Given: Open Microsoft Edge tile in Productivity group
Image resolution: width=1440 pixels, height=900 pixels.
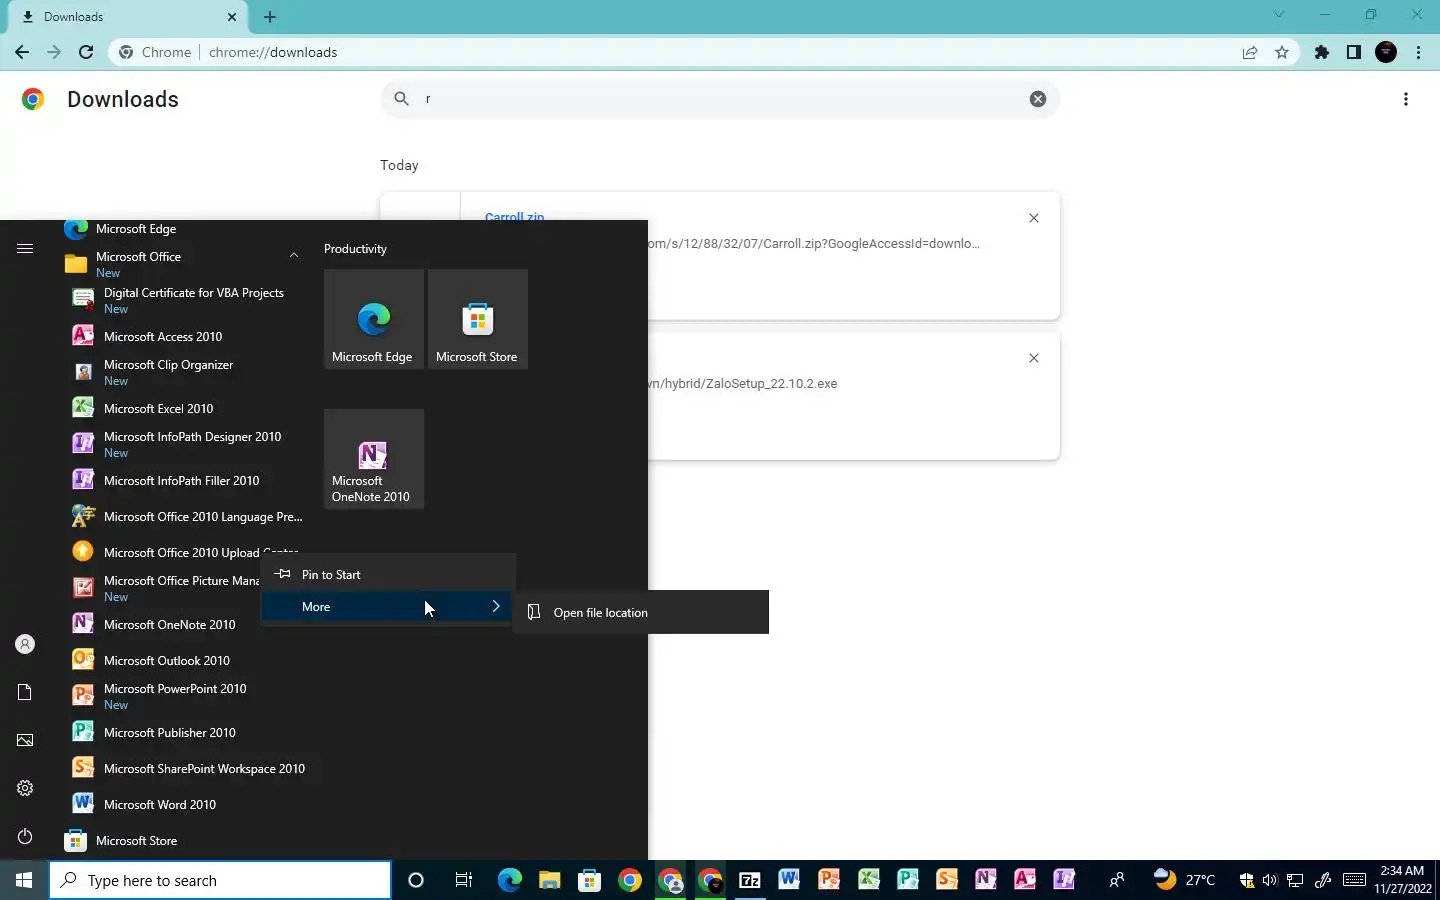Looking at the screenshot, I should click(374, 319).
